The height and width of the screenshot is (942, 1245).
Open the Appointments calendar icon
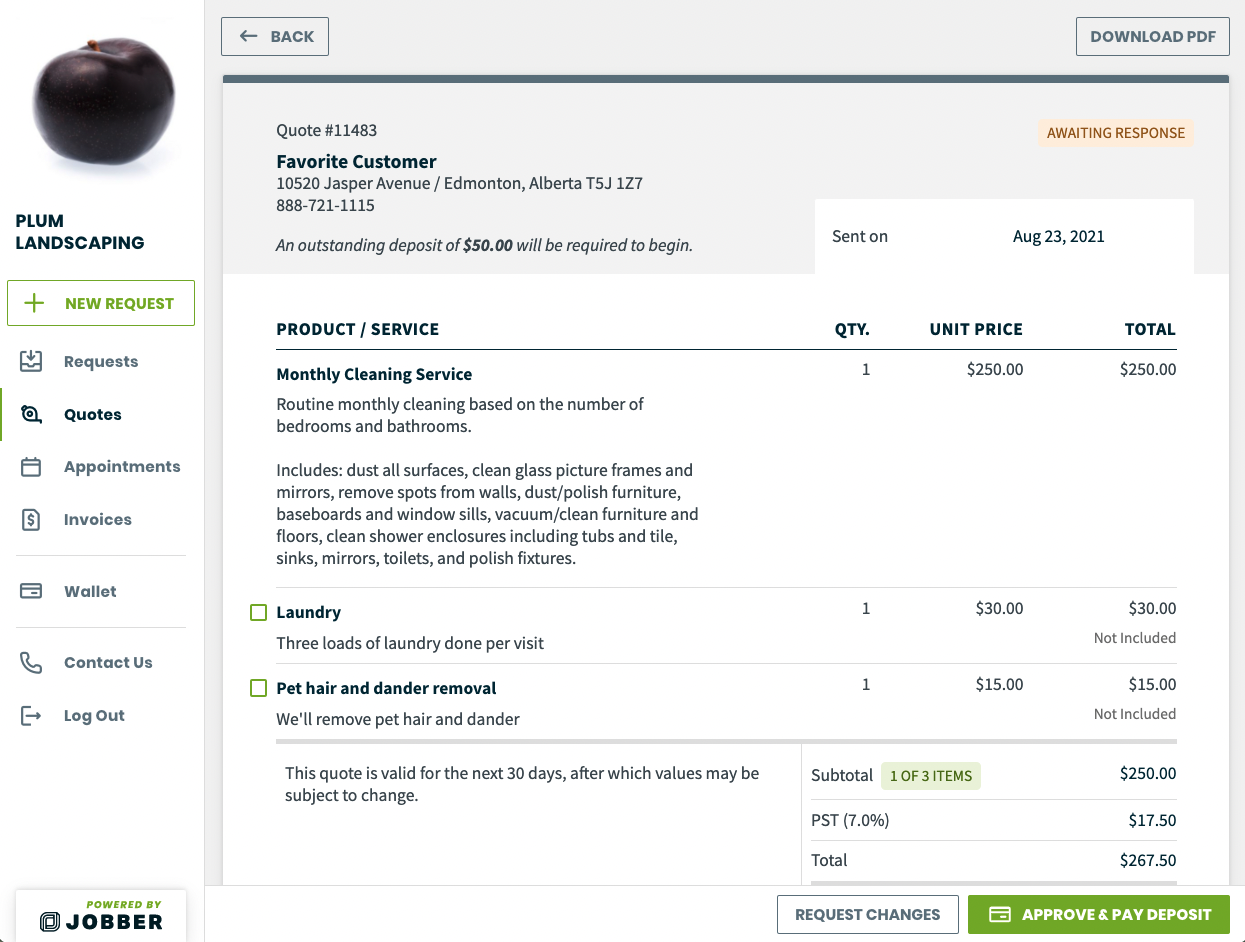point(31,467)
